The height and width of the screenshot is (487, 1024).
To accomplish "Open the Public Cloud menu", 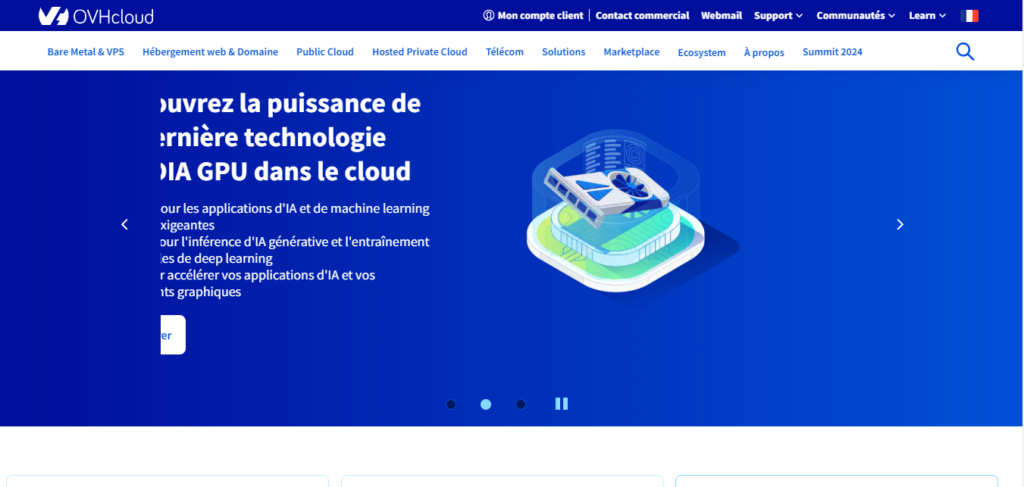I will [x=325, y=52].
